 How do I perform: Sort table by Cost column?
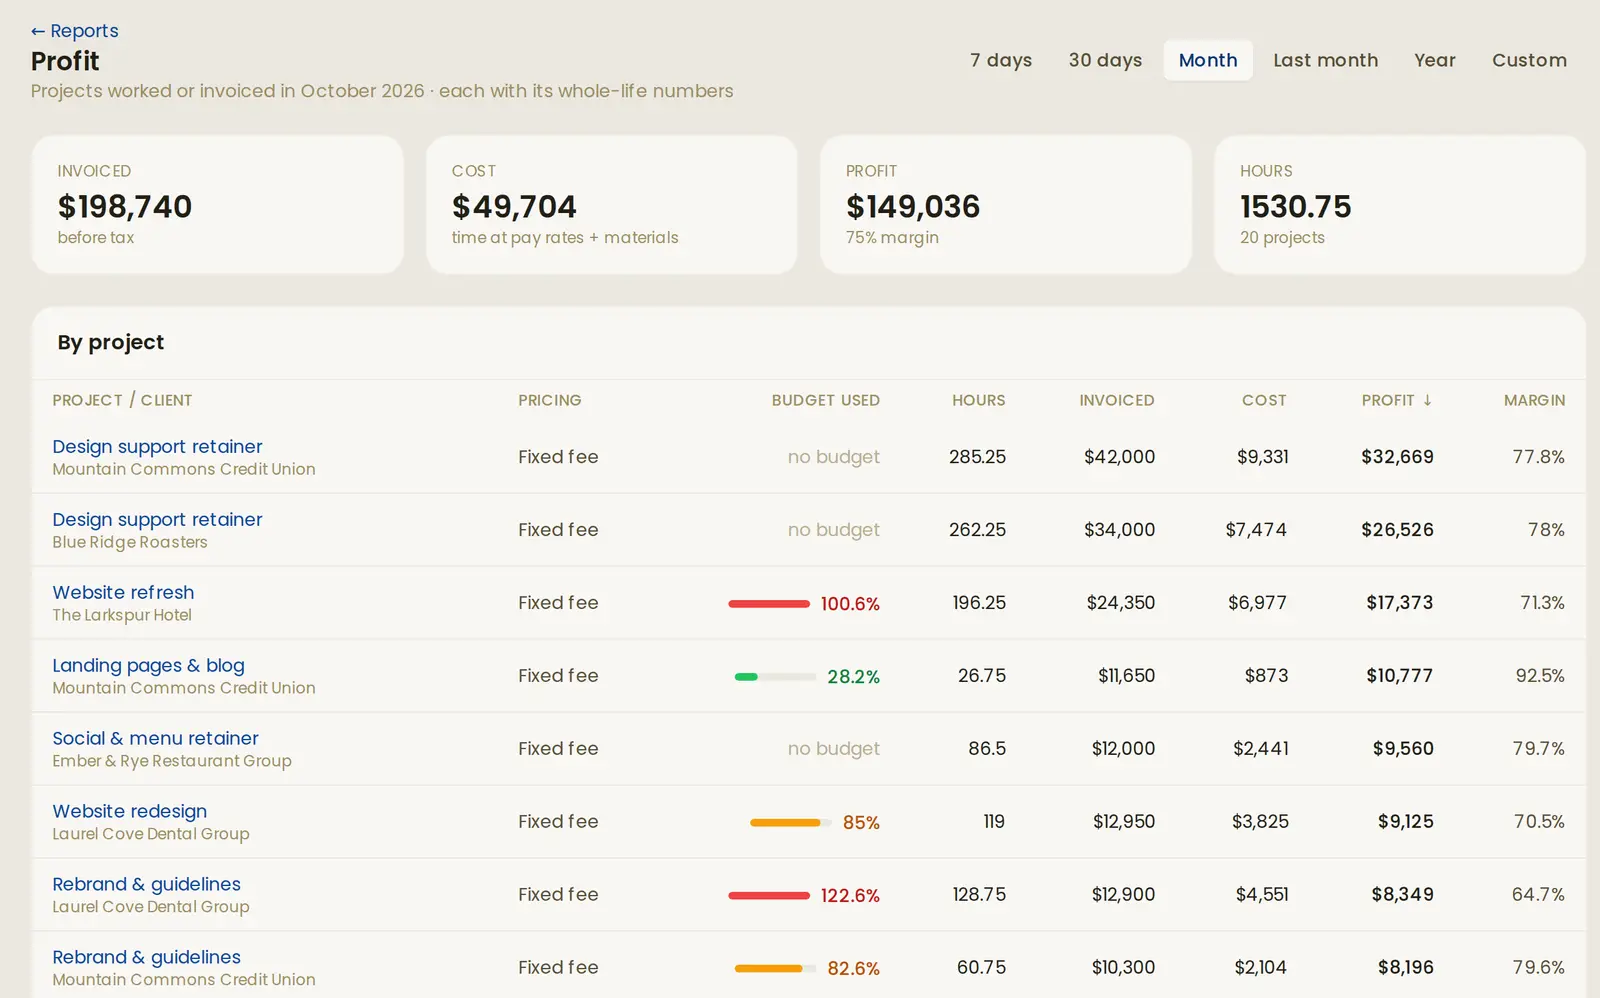(x=1264, y=400)
